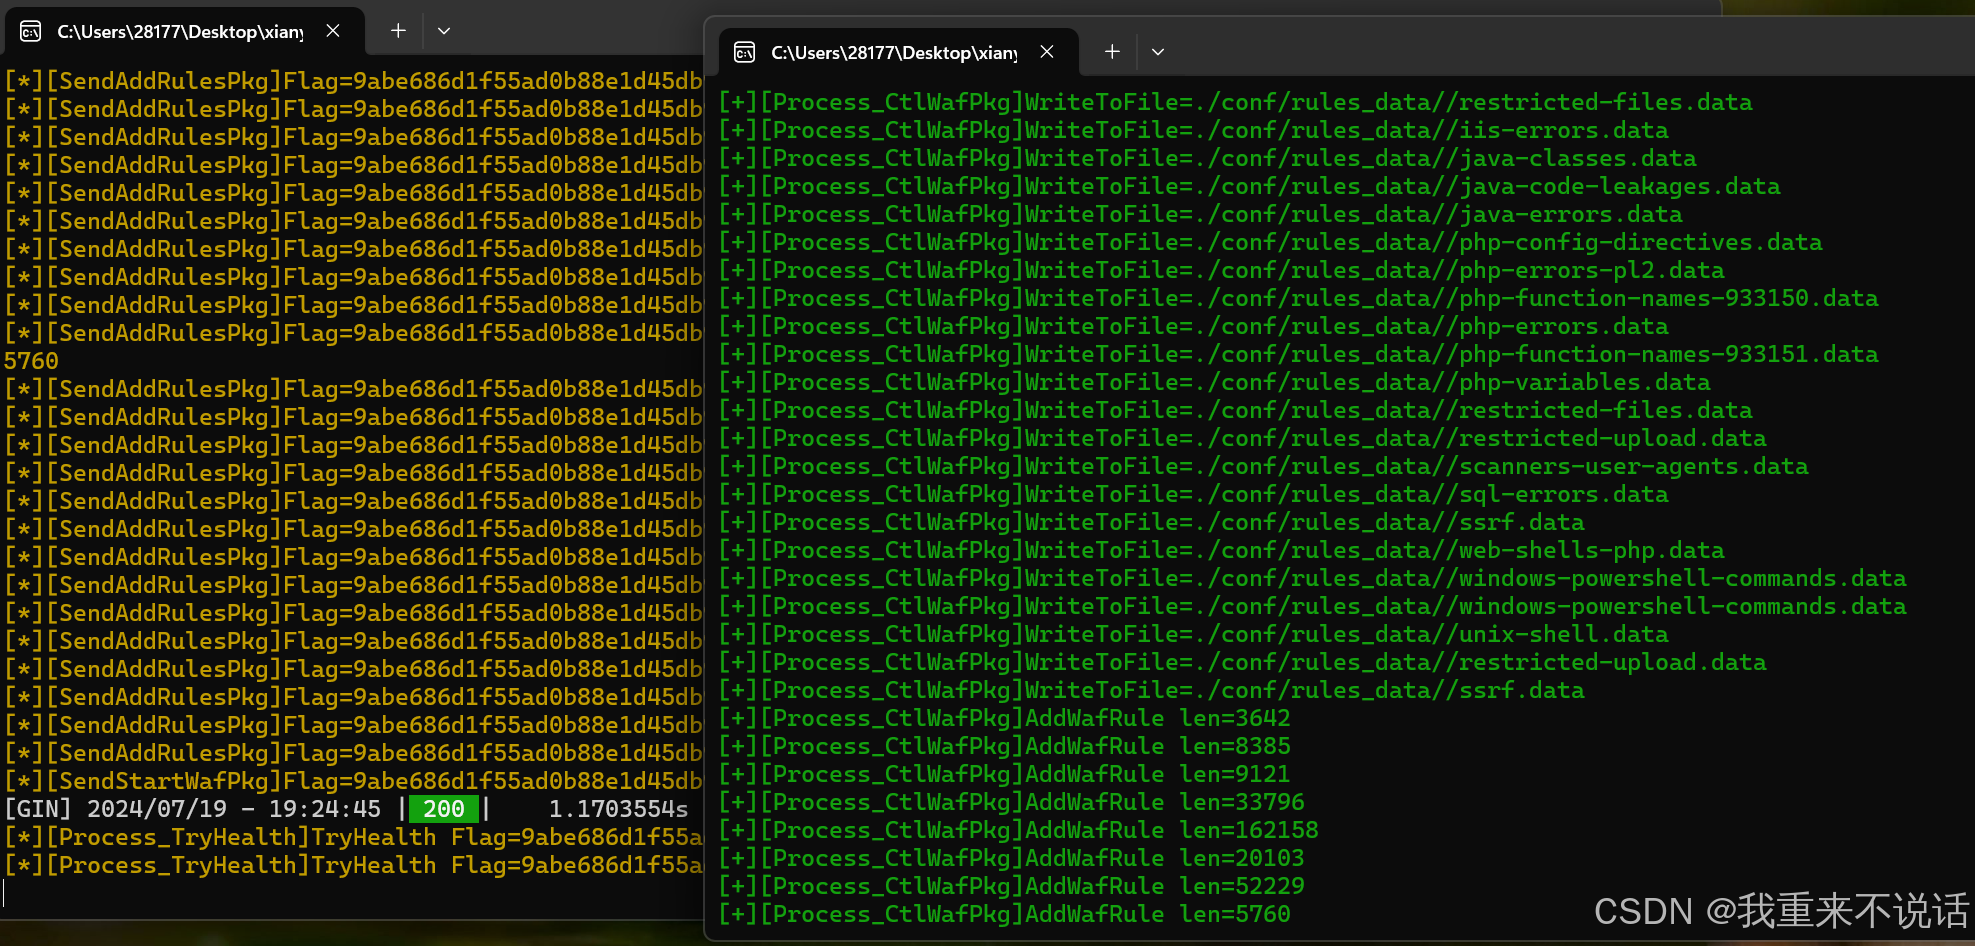Select the right window's C:\Users\28177\Desktop tab
1975x946 pixels.
coord(897,52)
